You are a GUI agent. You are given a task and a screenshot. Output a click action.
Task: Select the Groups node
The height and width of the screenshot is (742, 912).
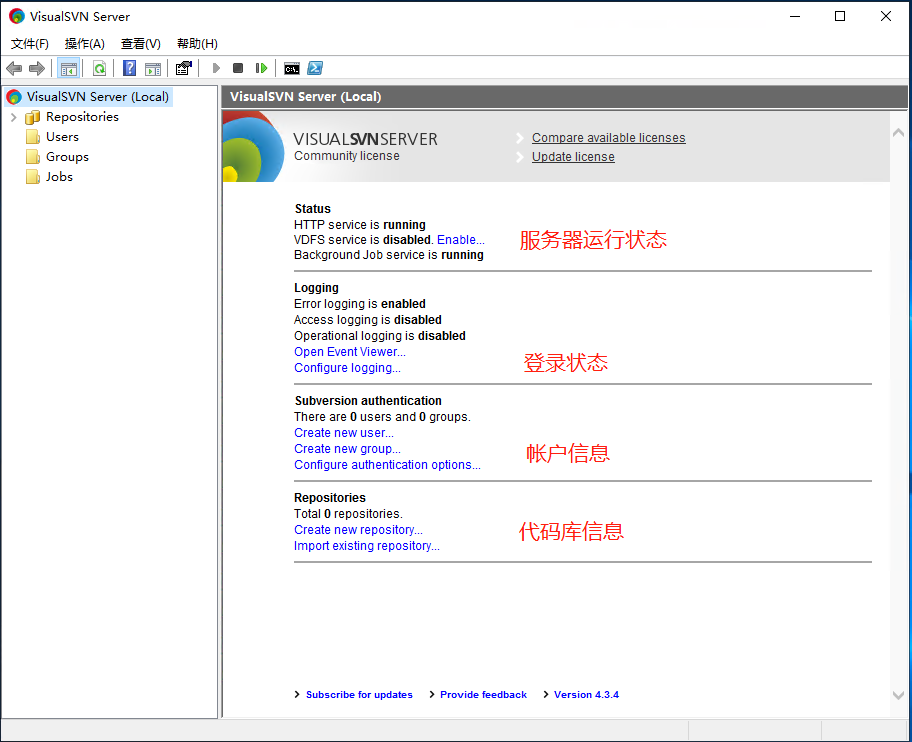pyautogui.click(x=67, y=157)
